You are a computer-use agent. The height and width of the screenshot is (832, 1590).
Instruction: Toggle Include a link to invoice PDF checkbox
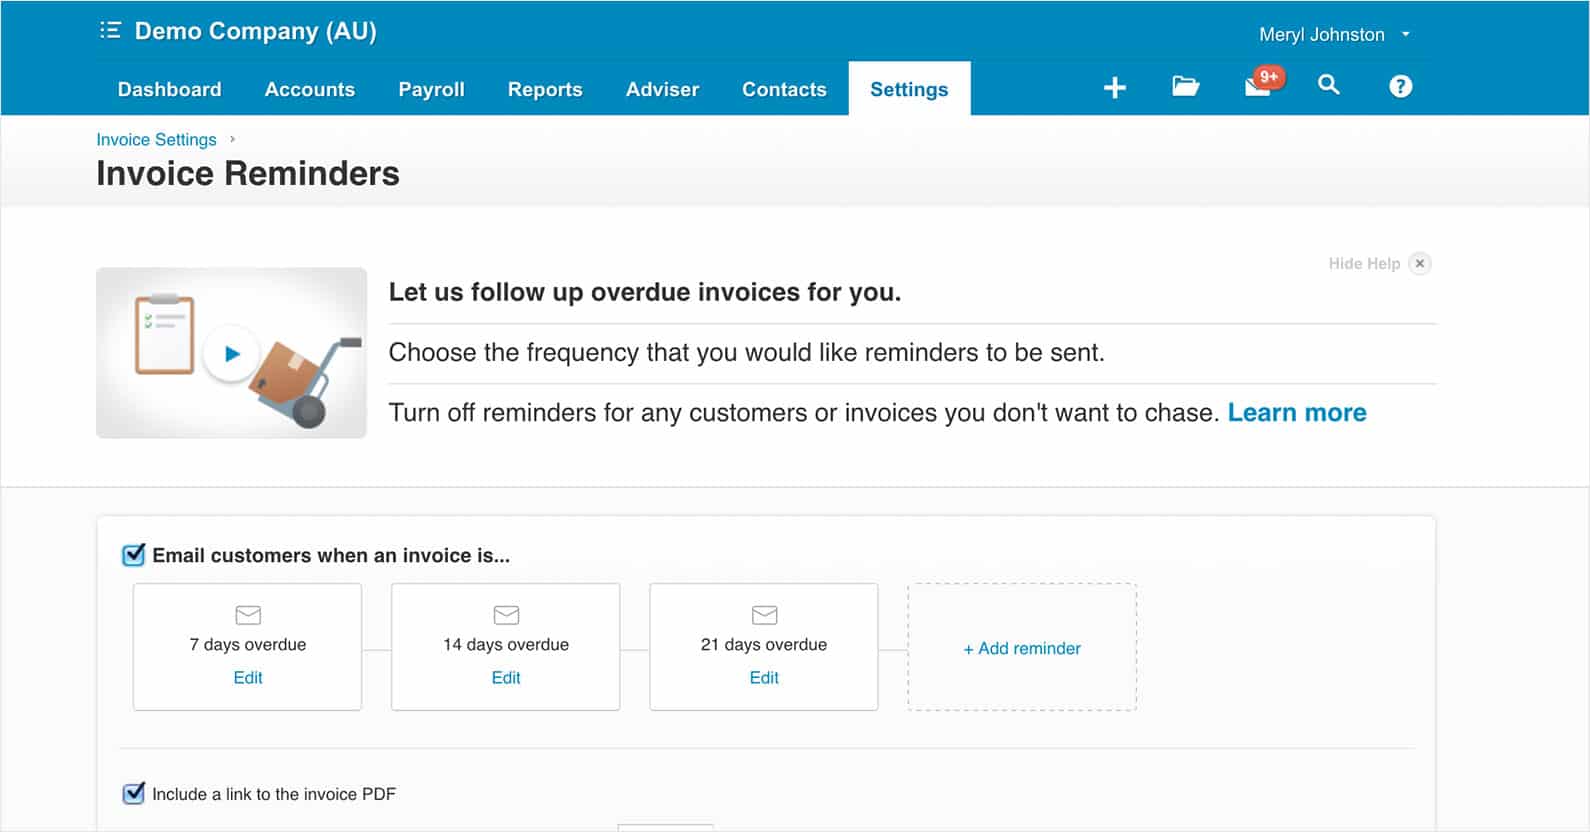133,794
